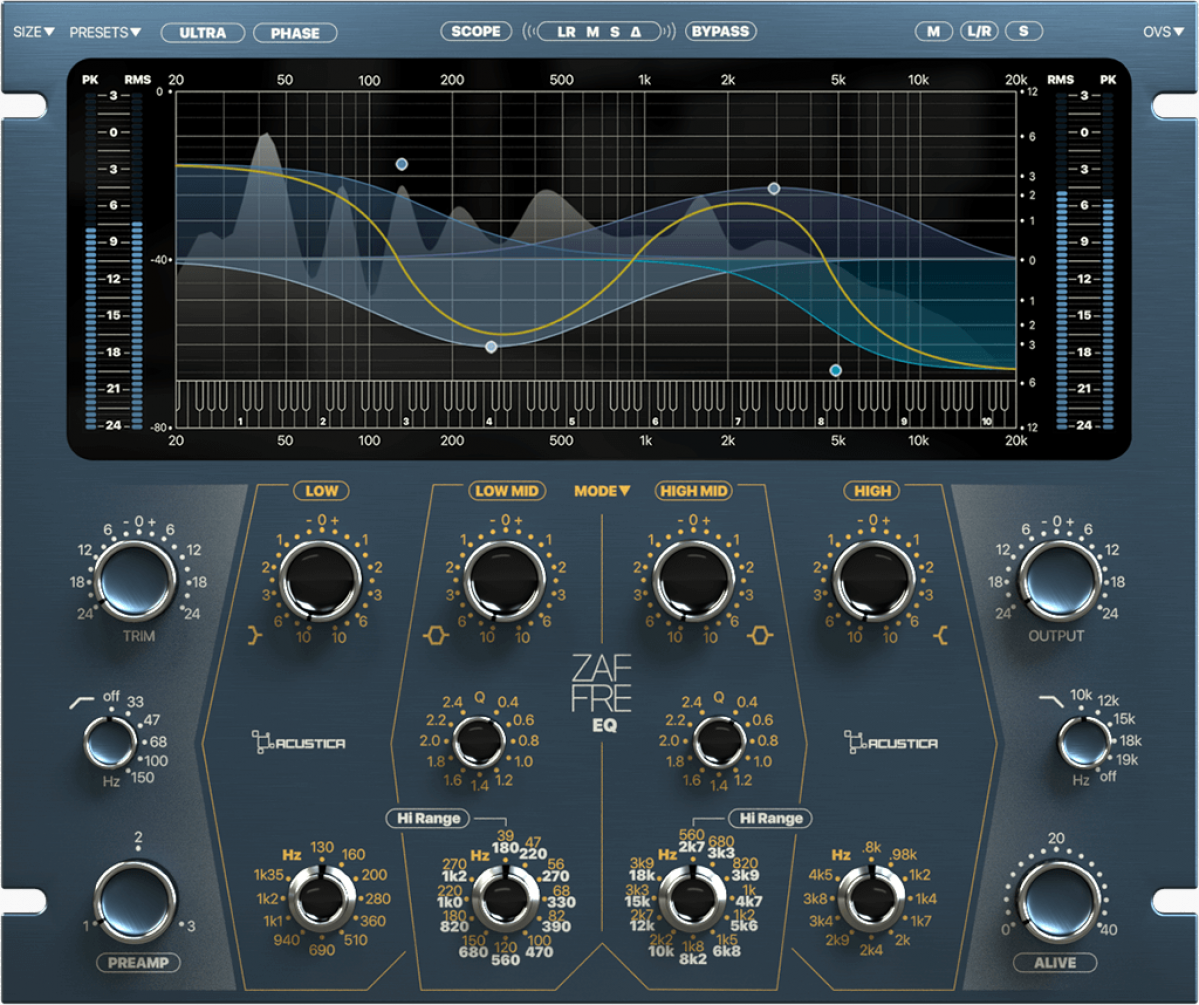Click the low shelf shape icon

tap(255, 635)
